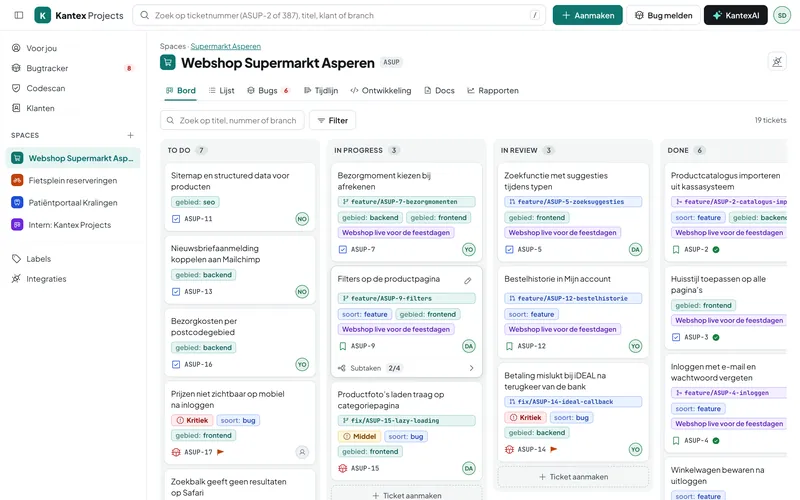Open the KantexAI assistant
The image size is (800, 500).
(x=736, y=15)
